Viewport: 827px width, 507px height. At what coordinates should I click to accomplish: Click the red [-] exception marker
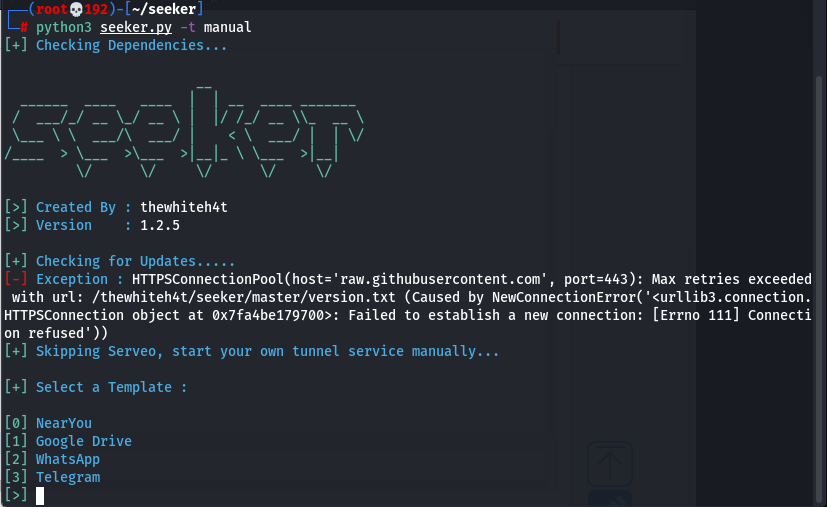pos(16,279)
